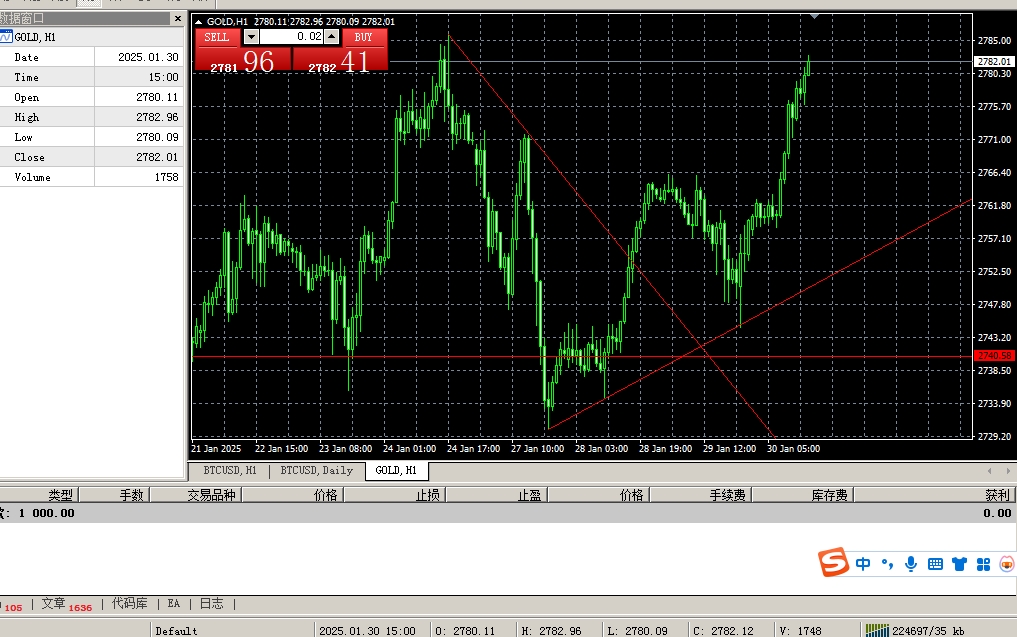
Task: Click the 30 Jan 05:00 time axis label
Action: (793, 448)
